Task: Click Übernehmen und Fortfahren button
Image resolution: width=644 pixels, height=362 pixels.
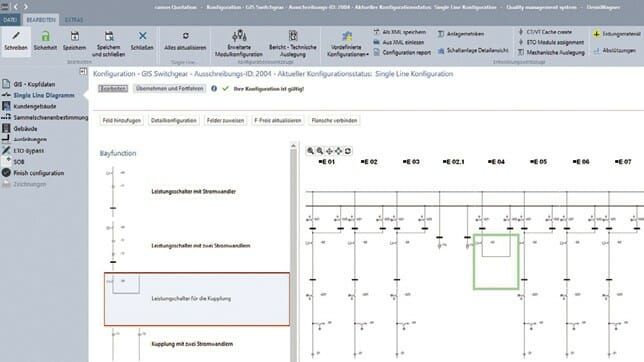Action: (169, 88)
